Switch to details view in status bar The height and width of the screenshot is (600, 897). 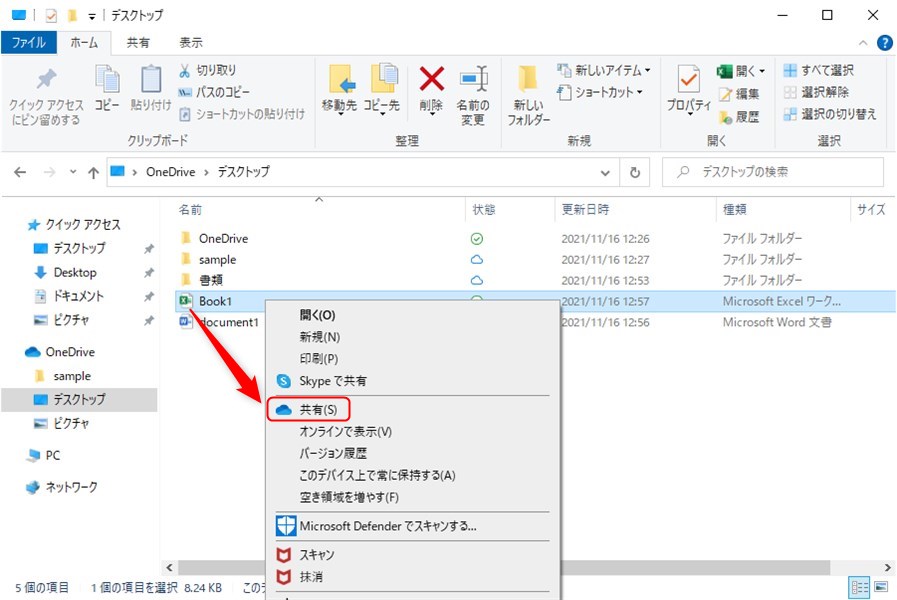point(859,587)
